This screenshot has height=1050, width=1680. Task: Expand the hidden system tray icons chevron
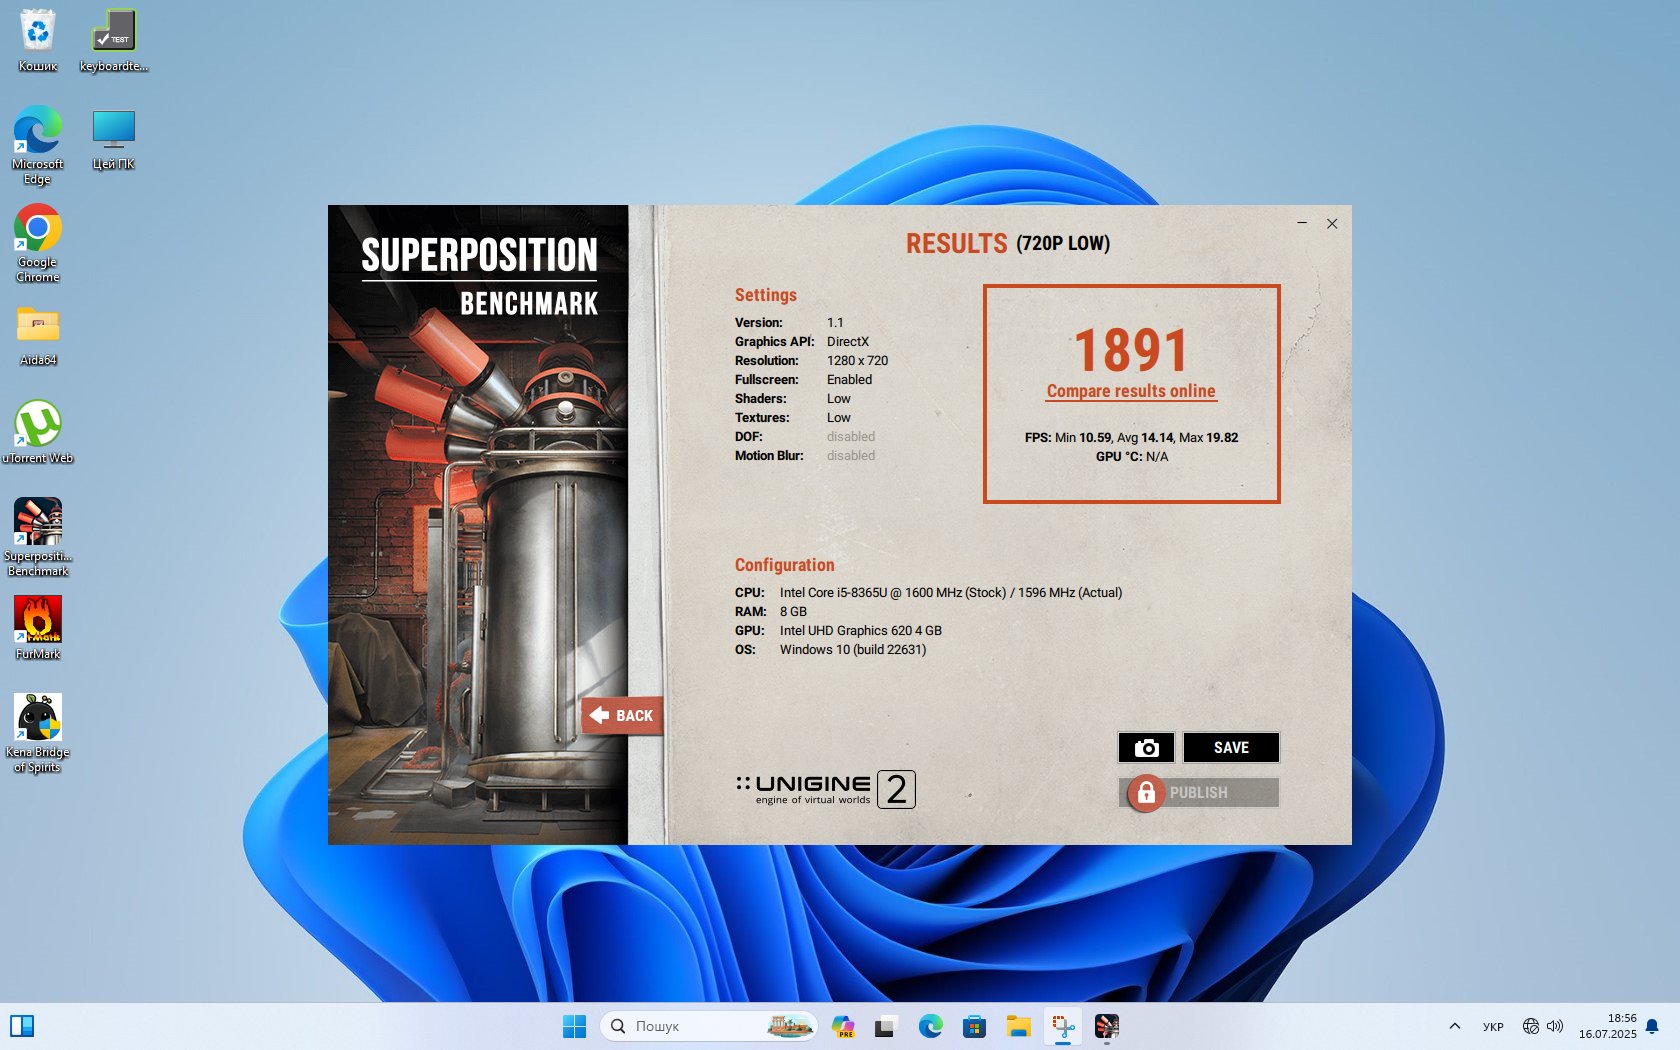[x=1454, y=1026]
